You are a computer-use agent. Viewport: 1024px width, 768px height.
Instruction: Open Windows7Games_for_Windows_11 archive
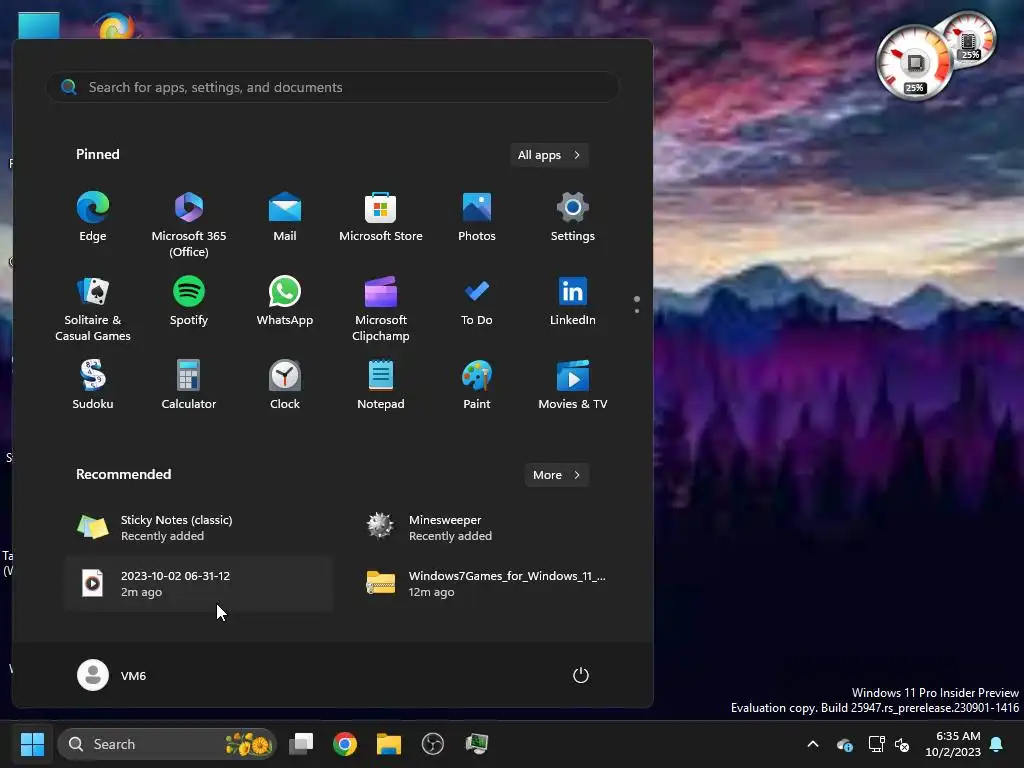[x=487, y=584]
